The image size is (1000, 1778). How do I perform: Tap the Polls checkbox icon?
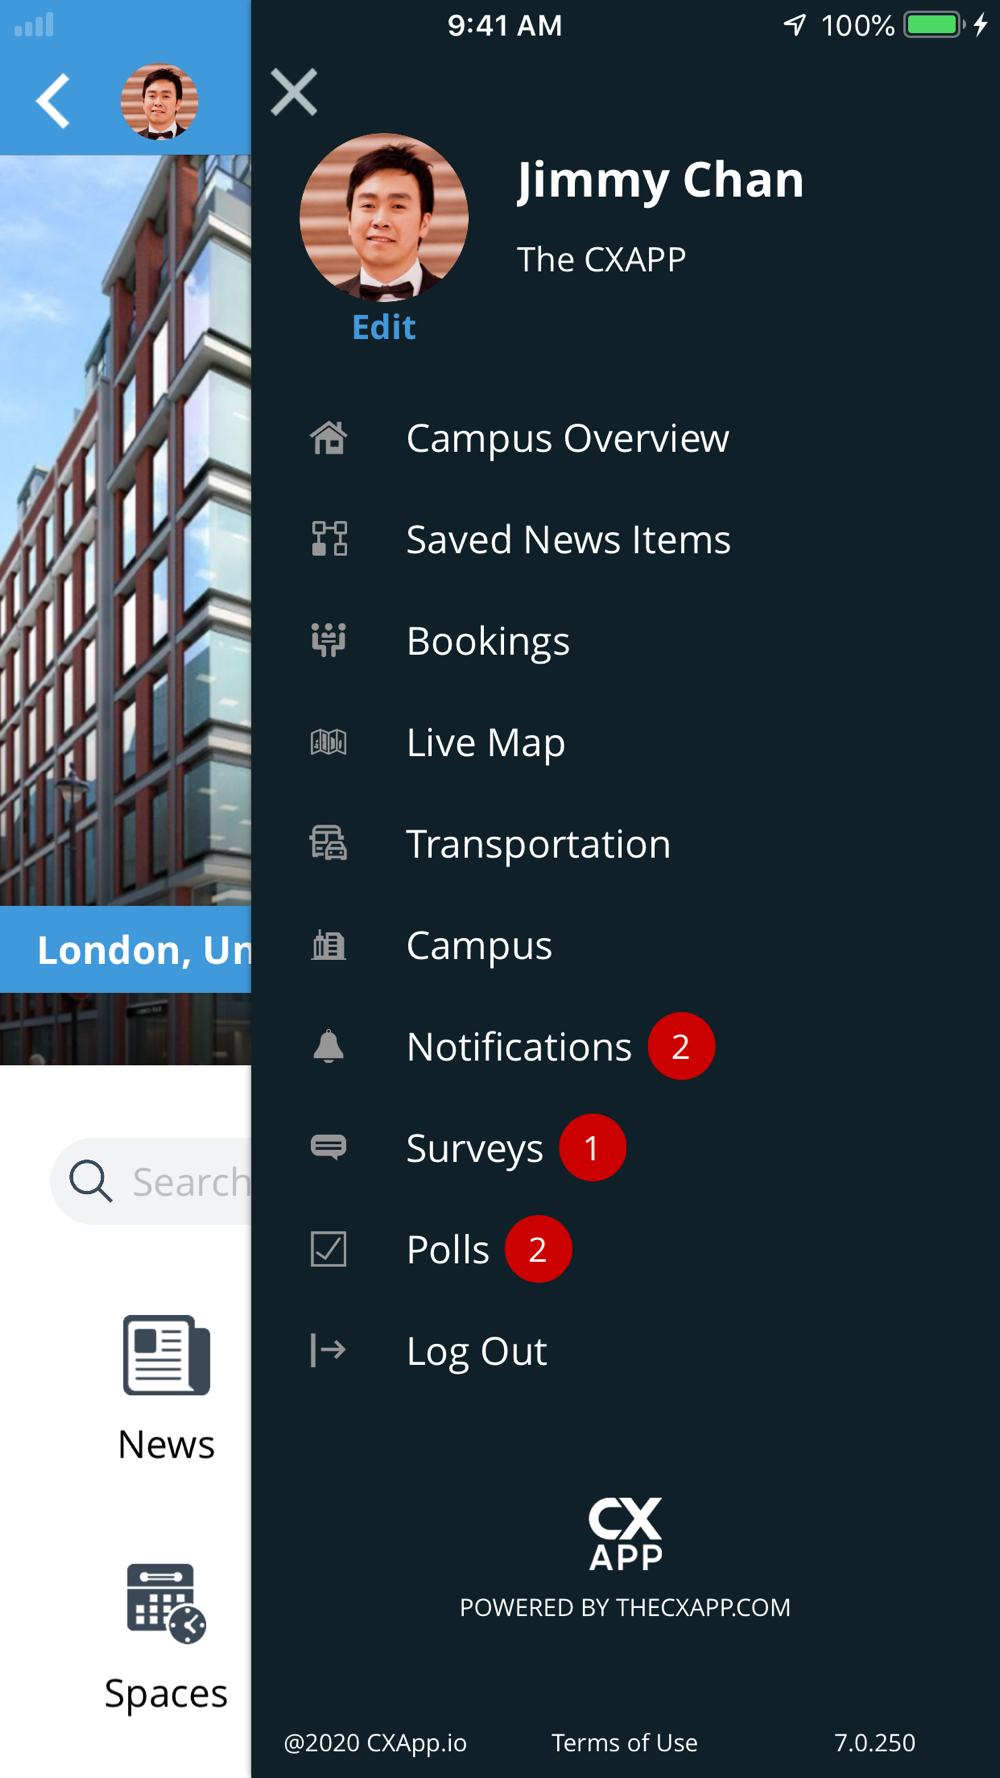coord(329,1249)
